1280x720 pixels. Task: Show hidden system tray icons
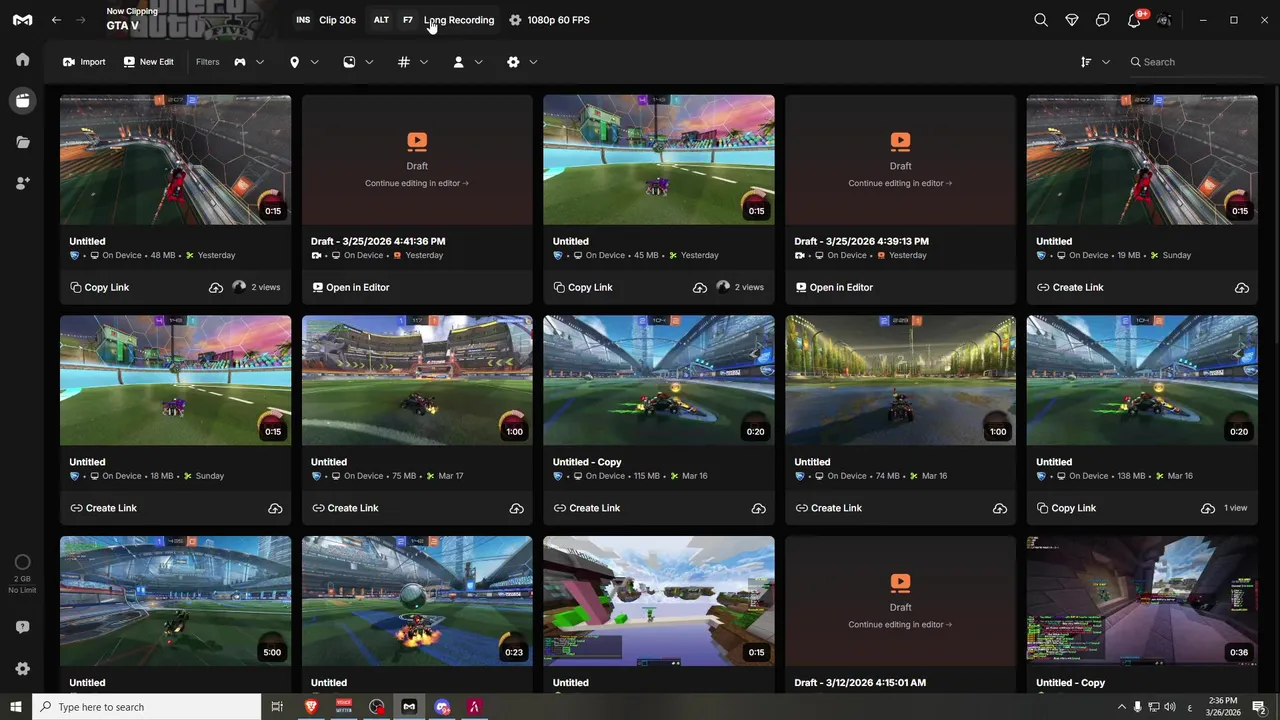point(1121,707)
